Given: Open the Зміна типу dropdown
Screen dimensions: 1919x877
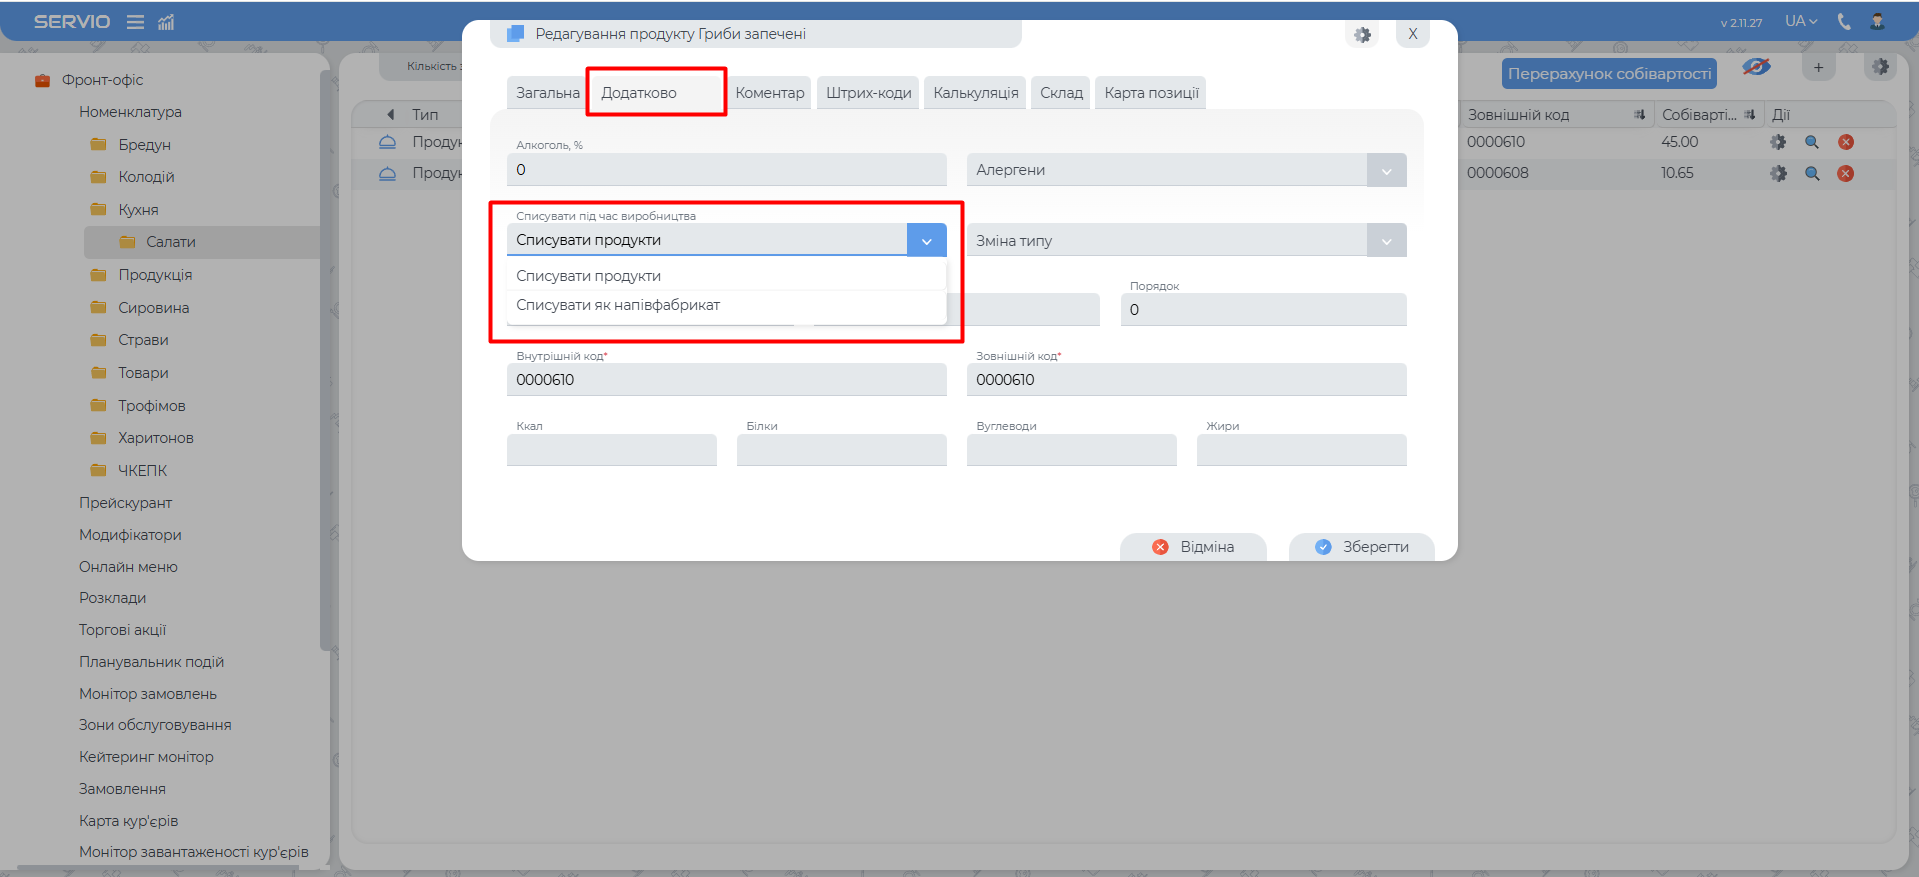Looking at the screenshot, I should coord(1386,241).
